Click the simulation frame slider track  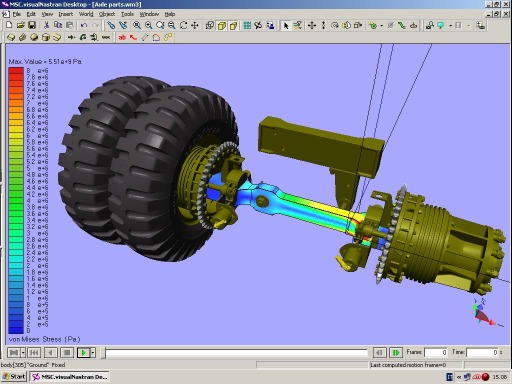(236, 353)
